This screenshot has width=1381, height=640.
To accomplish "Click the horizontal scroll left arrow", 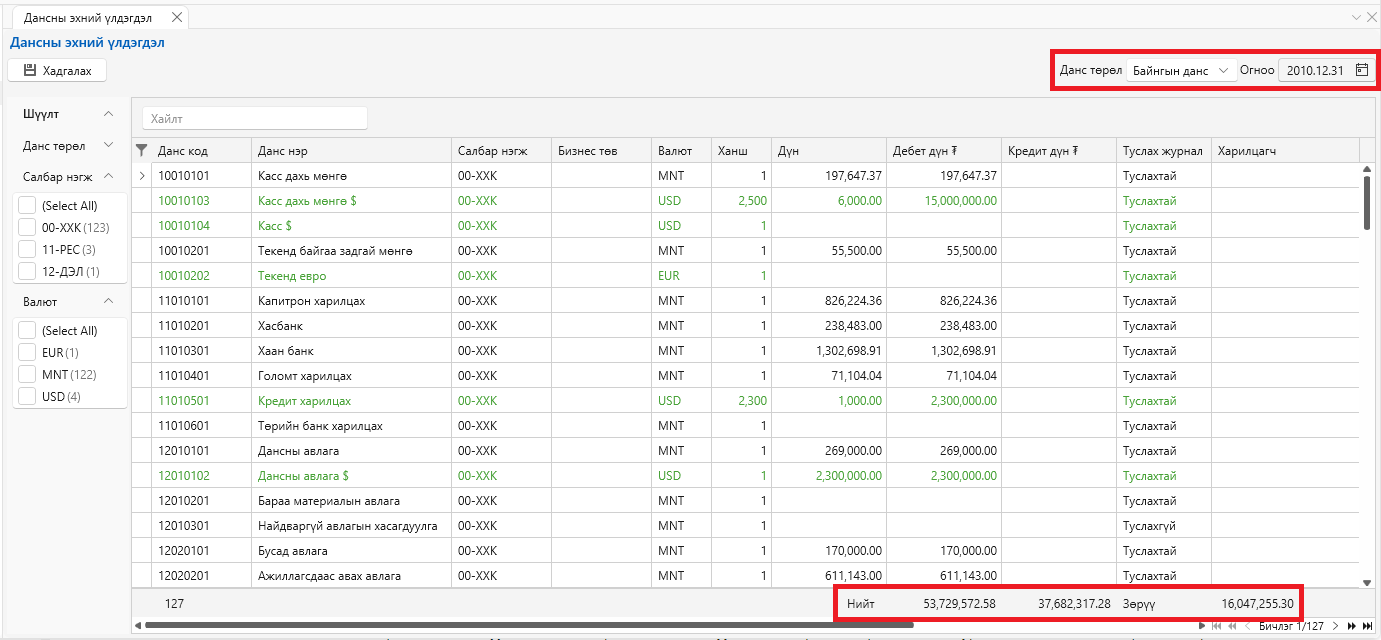I will tap(137, 626).
